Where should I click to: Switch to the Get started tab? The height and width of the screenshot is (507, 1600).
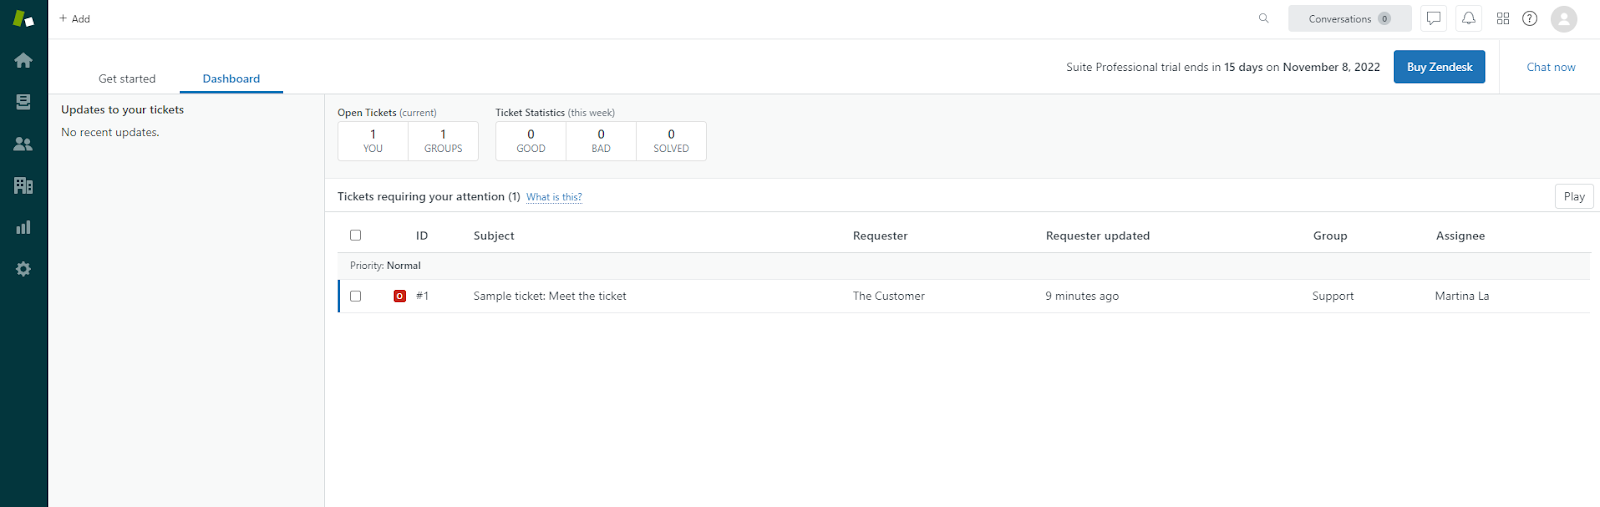click(x=127, y=78)
